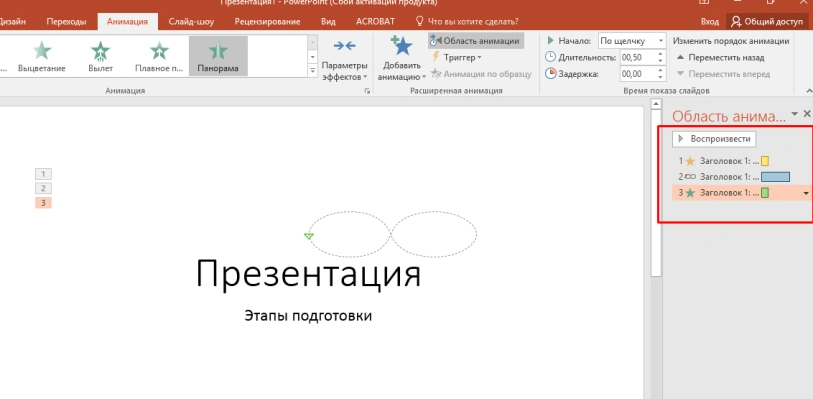
Task: Select the Плавное приближение animation effect
Action: (x=159, y=56)
